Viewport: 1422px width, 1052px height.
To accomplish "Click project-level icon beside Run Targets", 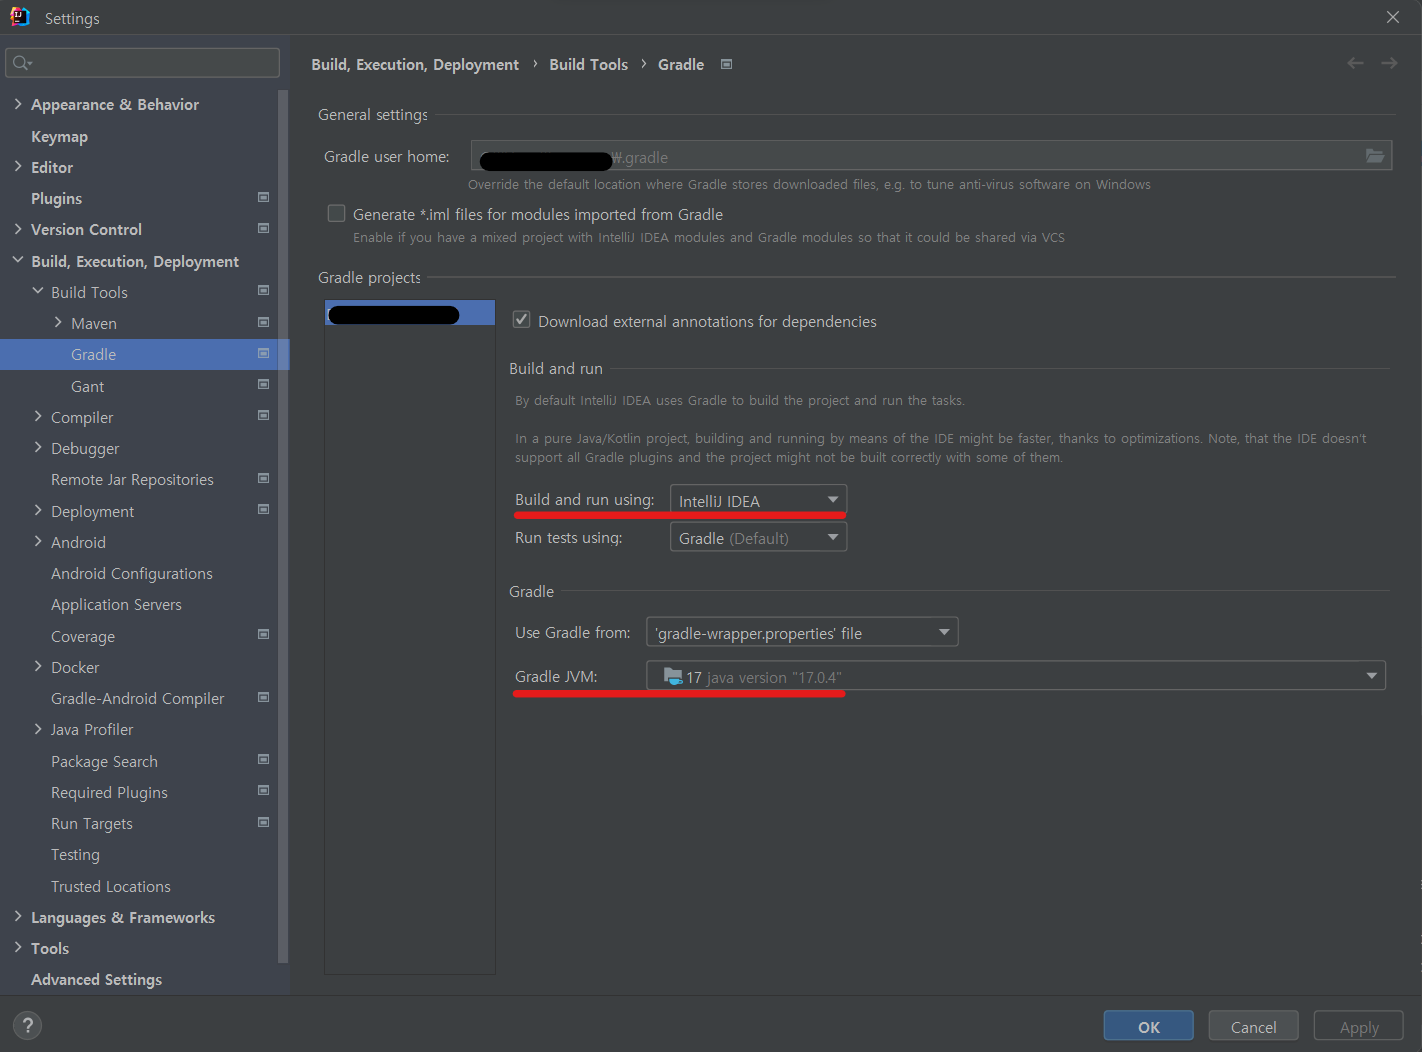I will pyautogui.click(x=264, y=822).
